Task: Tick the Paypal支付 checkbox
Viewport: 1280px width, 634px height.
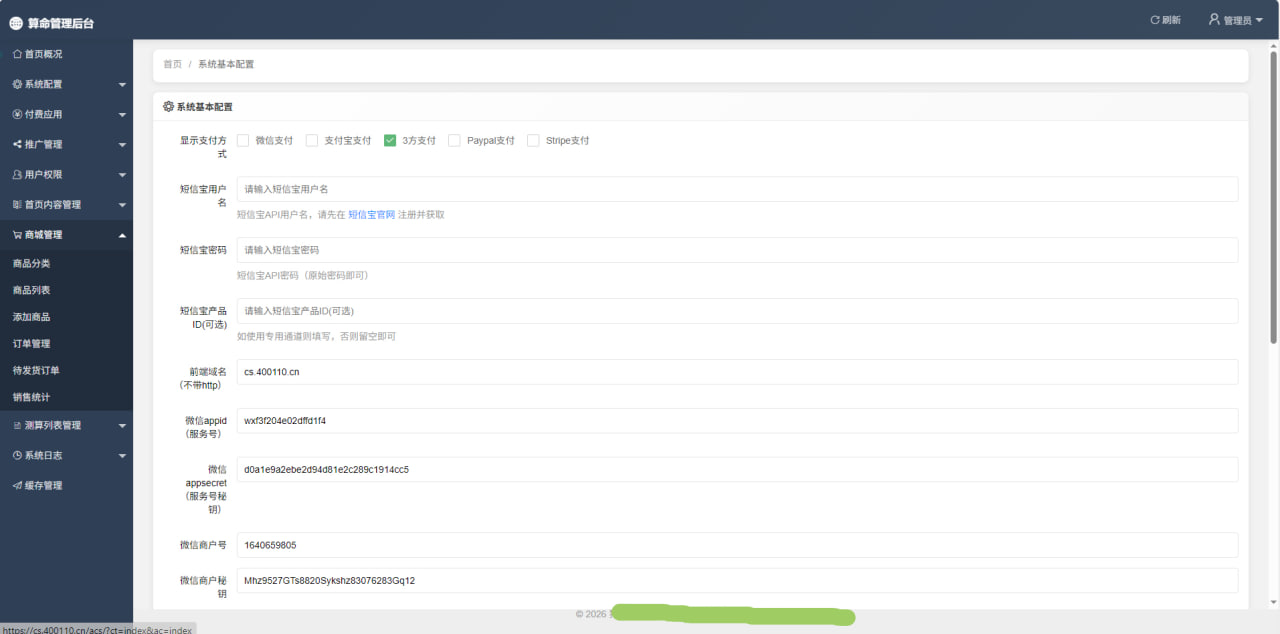Action: (x=454, y=141)
